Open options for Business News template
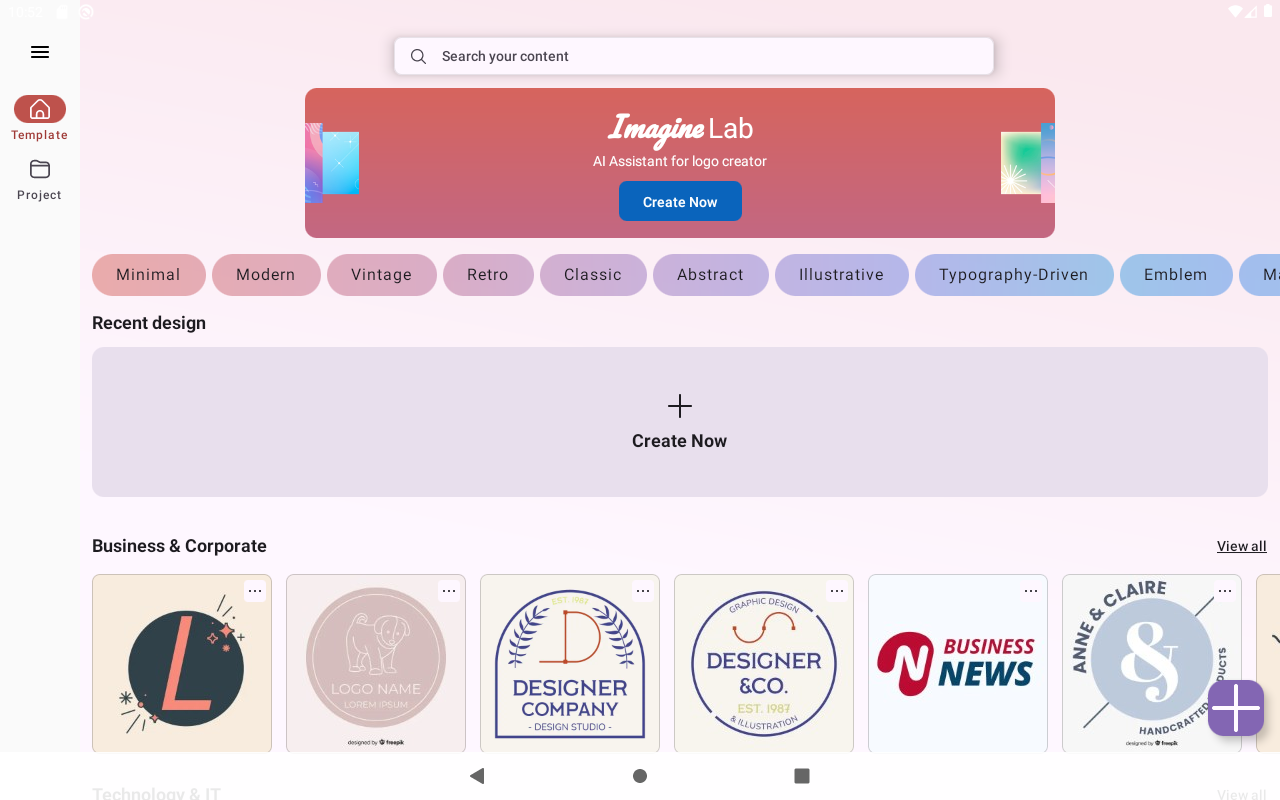The height and width of the screenshot is (800, 1280). pos(1031,591)
